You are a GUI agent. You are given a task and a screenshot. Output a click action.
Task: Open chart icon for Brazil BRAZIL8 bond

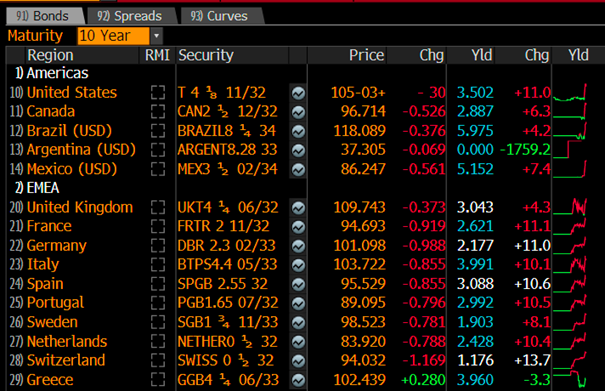[x=298, y=131]
